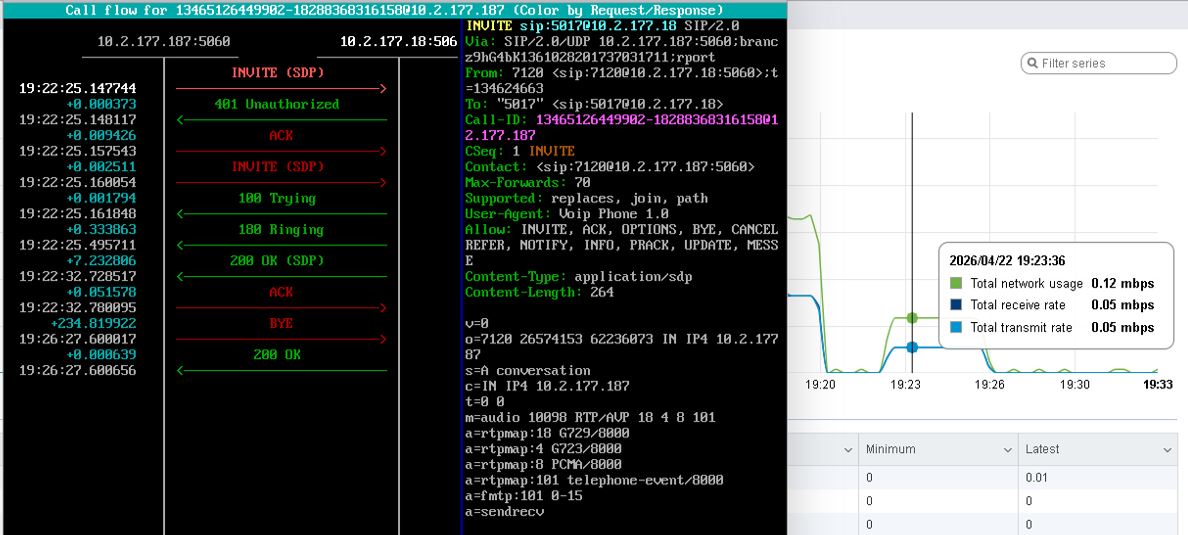Click the Minimum column header

point(938,449)
